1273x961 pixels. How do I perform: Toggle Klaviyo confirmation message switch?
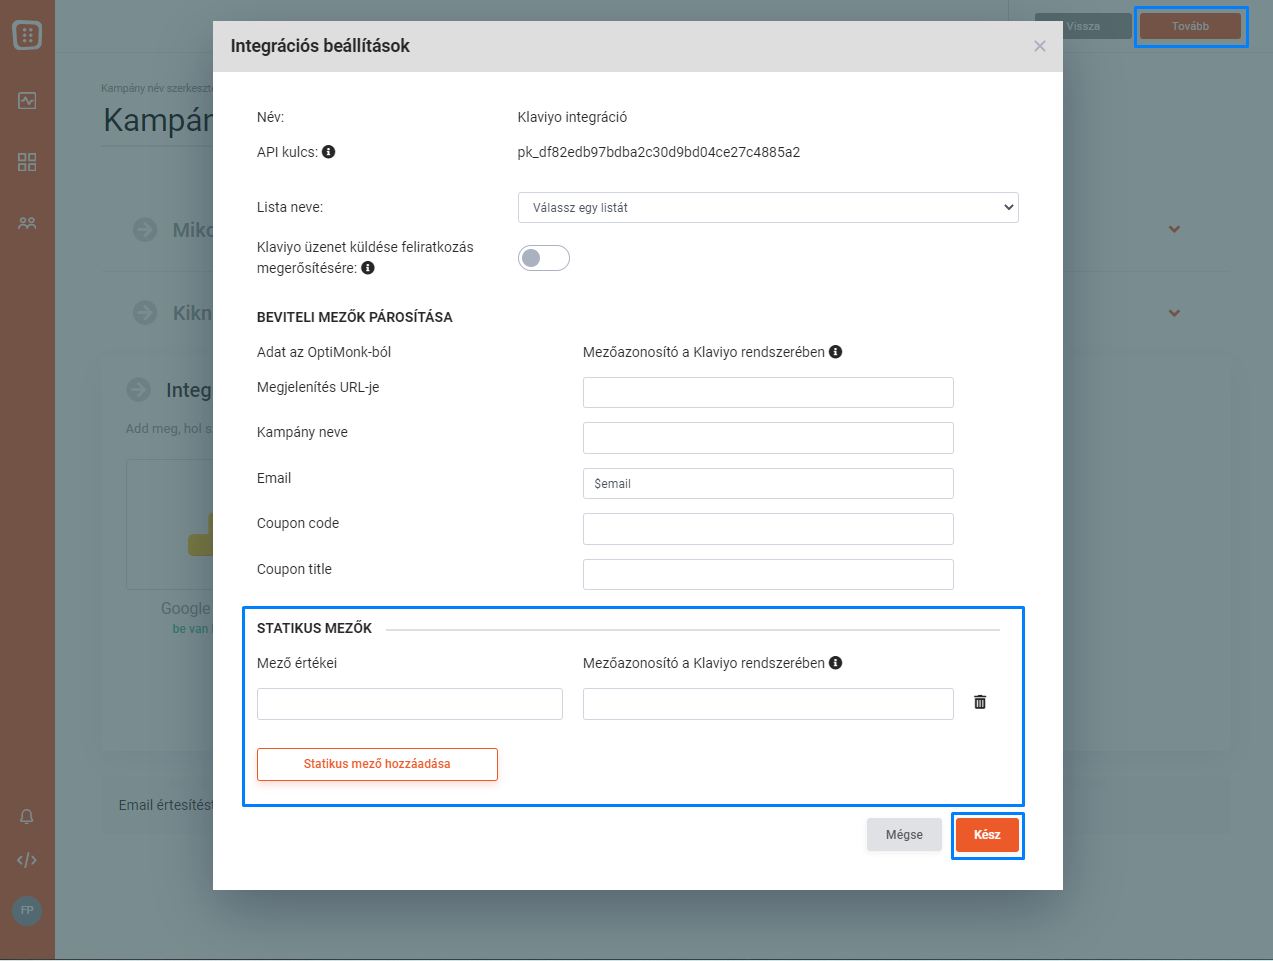coord(544,258)
